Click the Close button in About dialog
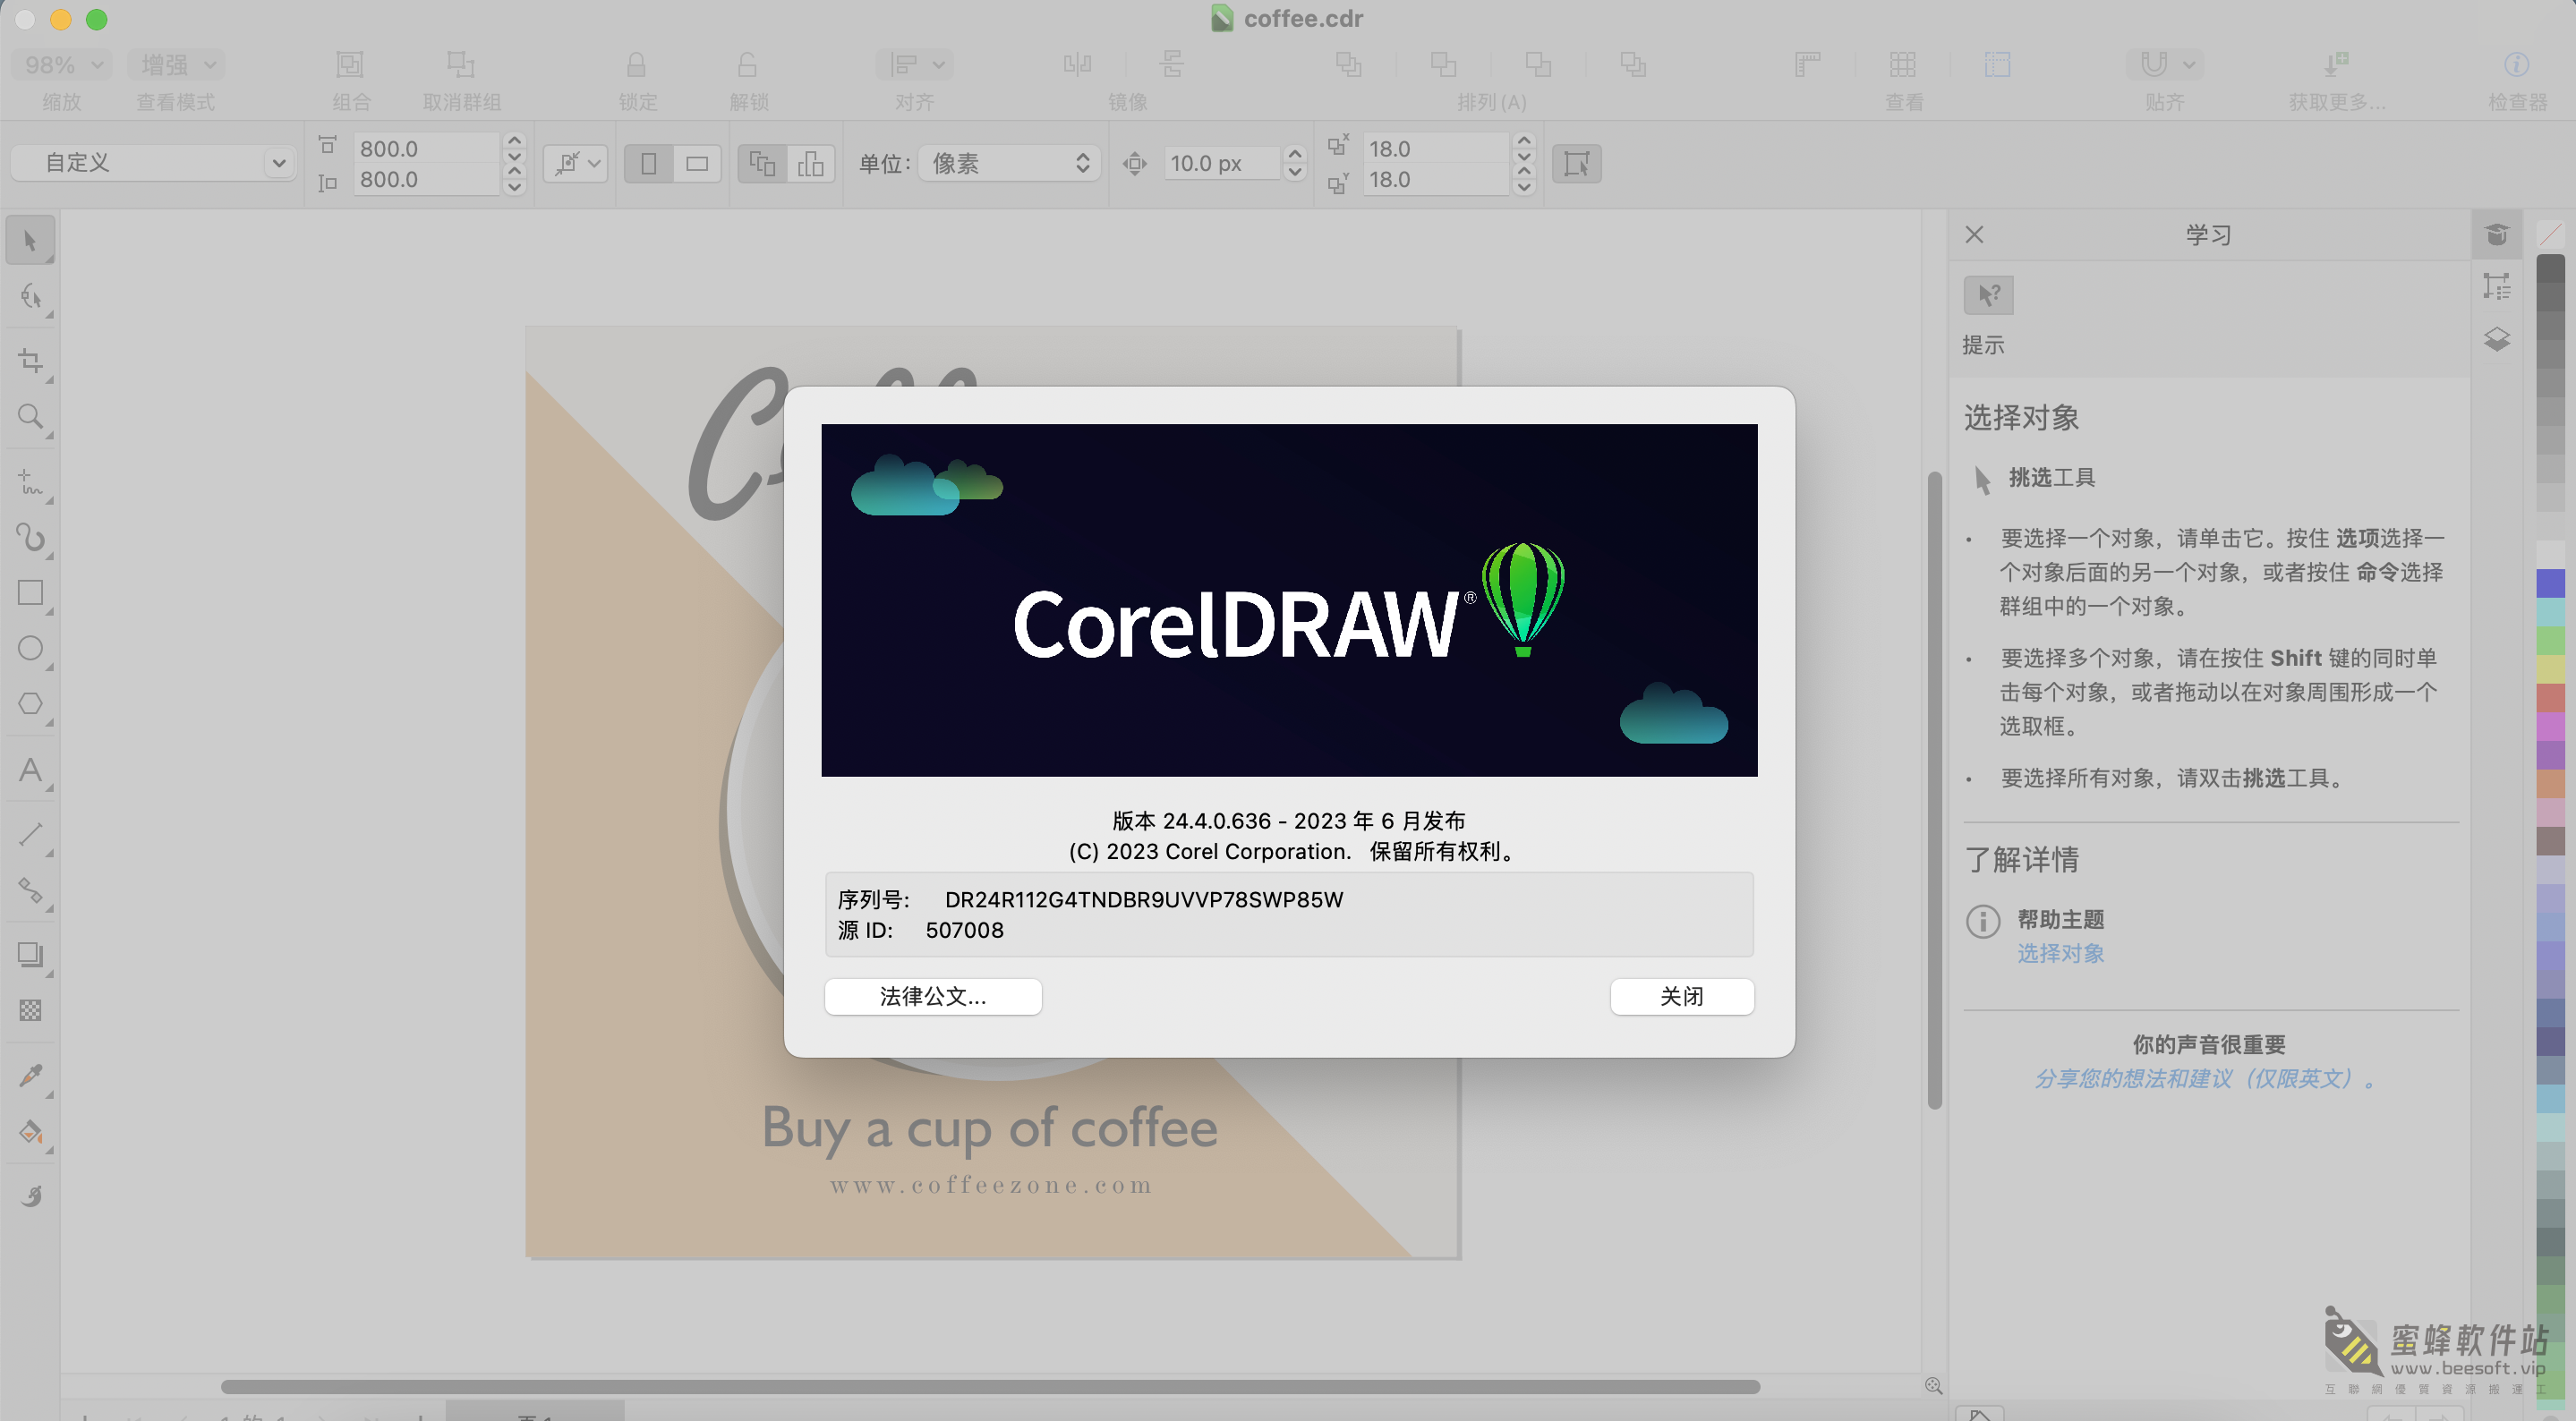Viewport: 2576px width, 1421px height. point(1682,996)
